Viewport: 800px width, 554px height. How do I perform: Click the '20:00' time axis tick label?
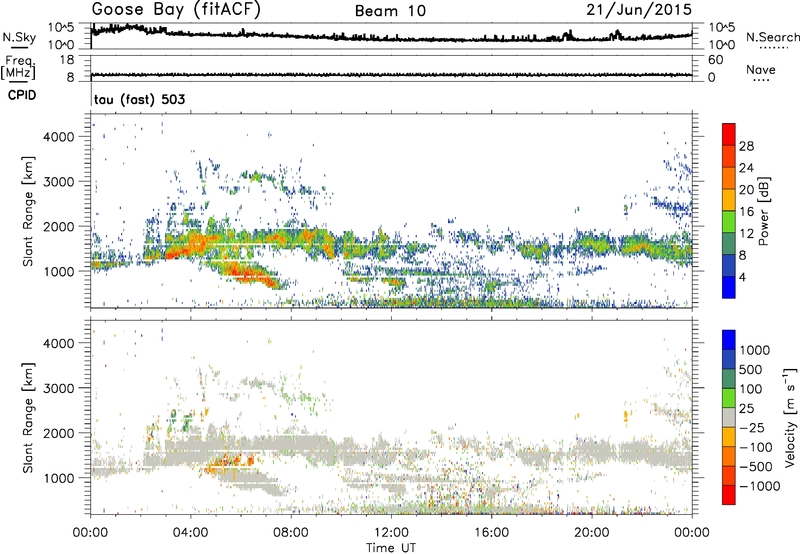591,533
